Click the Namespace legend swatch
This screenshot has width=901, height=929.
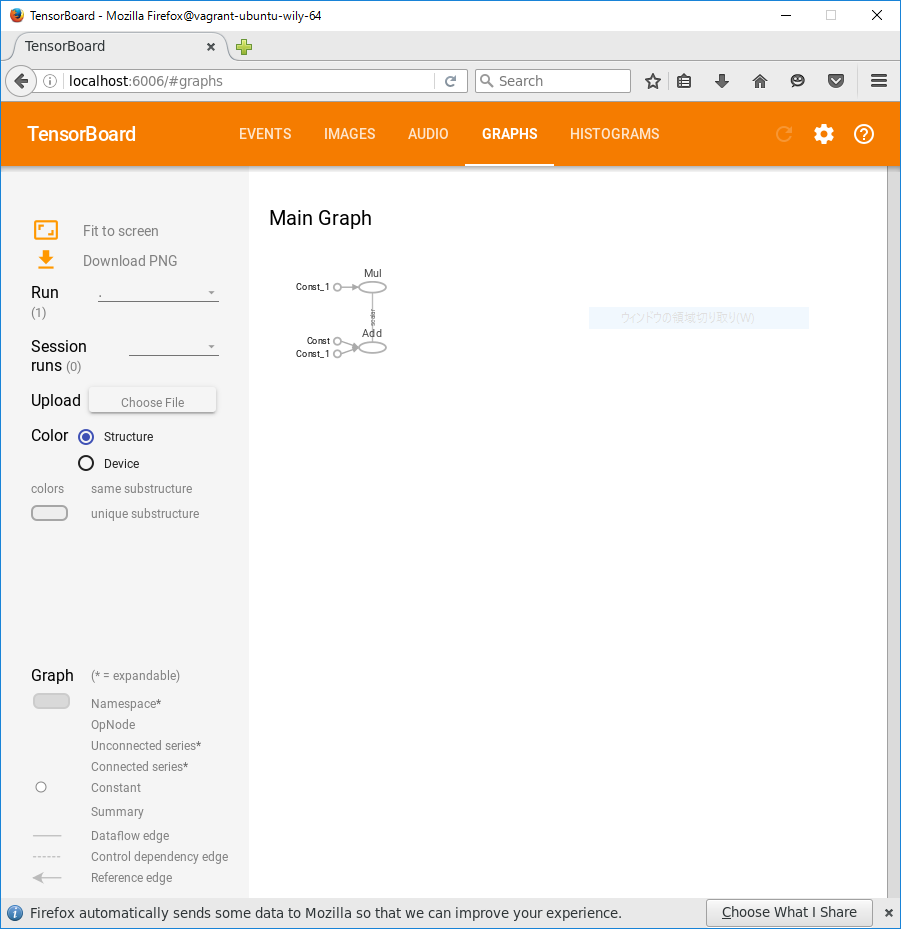(52, 701)
